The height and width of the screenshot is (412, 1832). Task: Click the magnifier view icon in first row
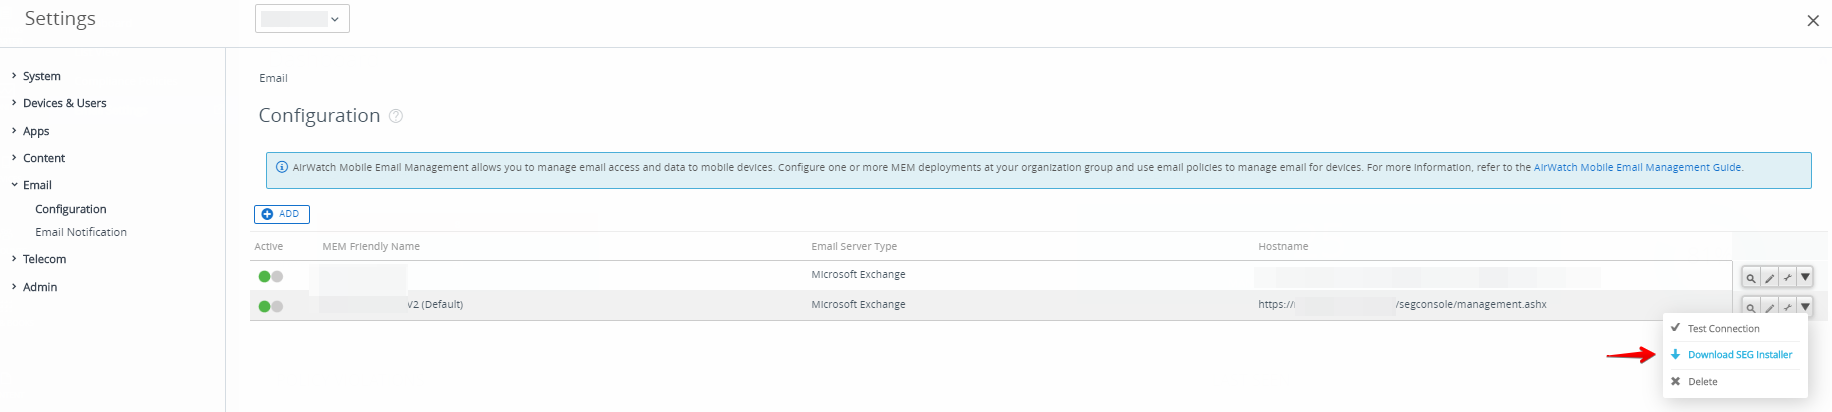[1751, 278]
